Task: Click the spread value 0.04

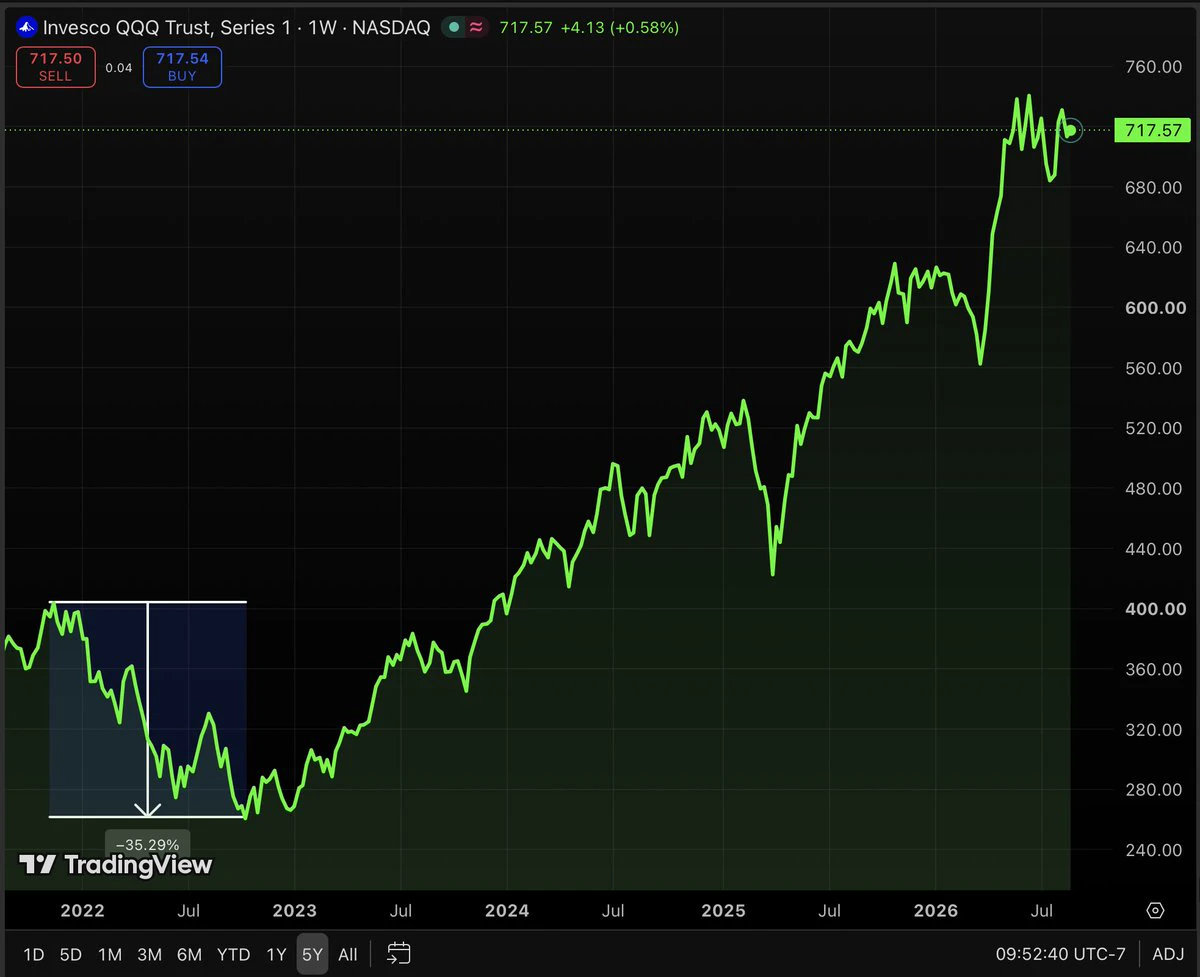Action: coord(119,68)
